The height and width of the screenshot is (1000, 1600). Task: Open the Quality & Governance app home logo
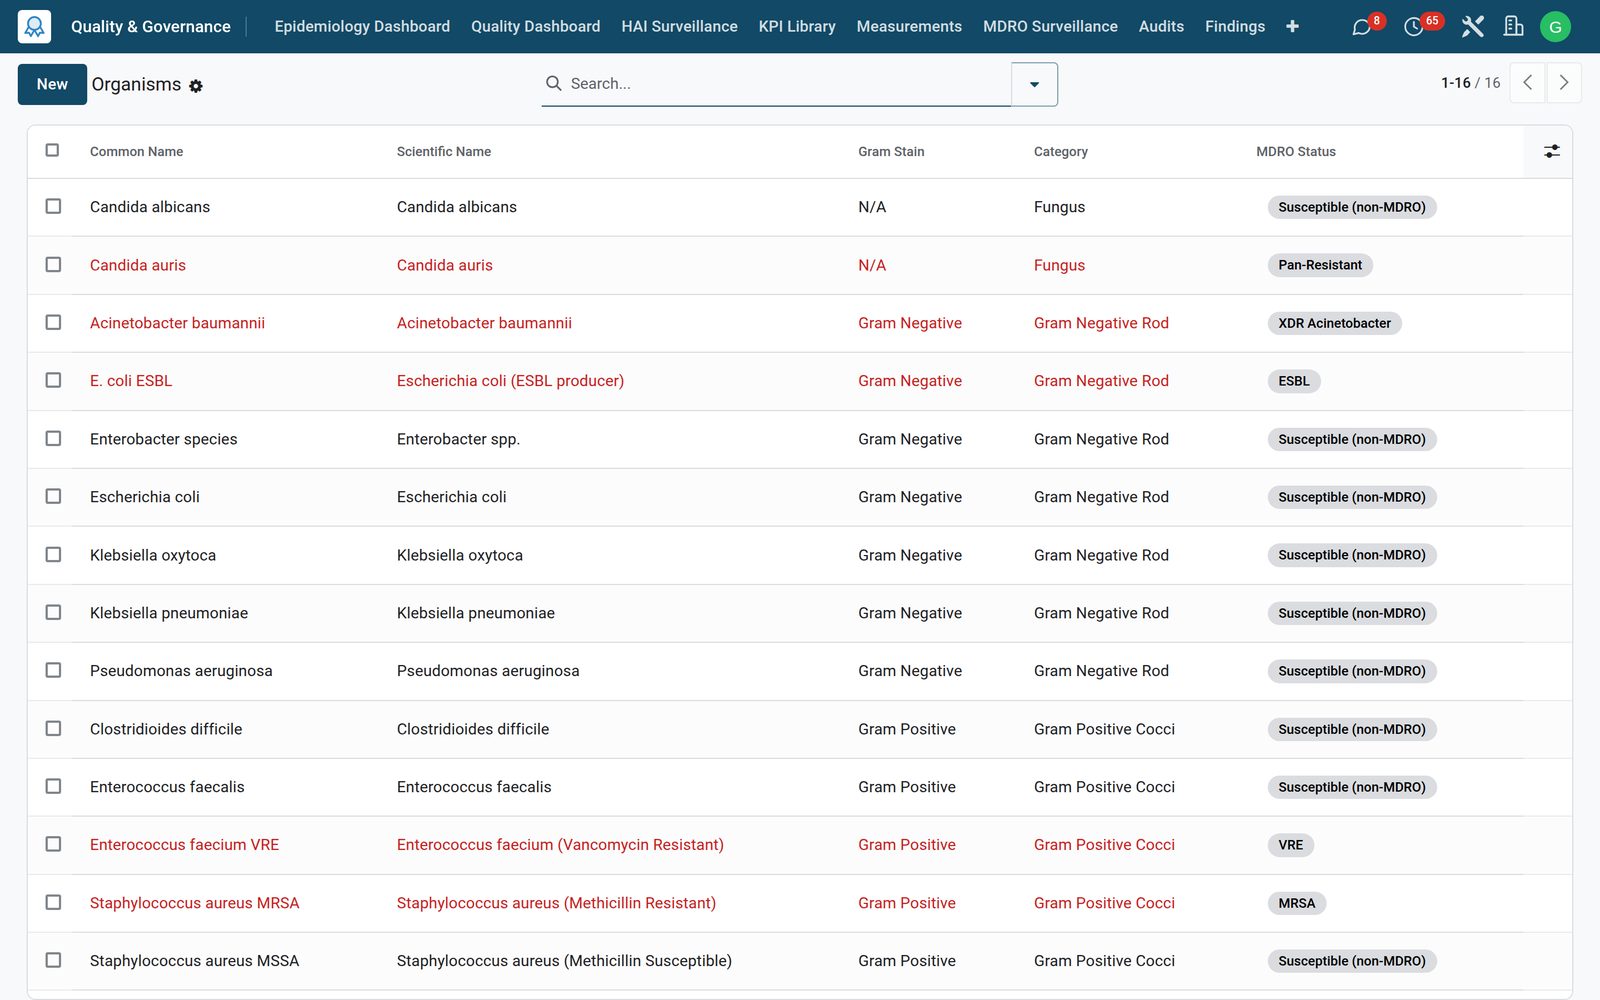coord(34,26)
